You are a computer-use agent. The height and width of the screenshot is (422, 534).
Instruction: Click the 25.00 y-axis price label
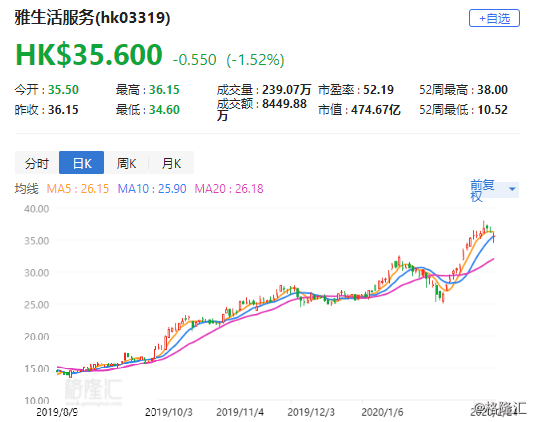click(36, 304)
